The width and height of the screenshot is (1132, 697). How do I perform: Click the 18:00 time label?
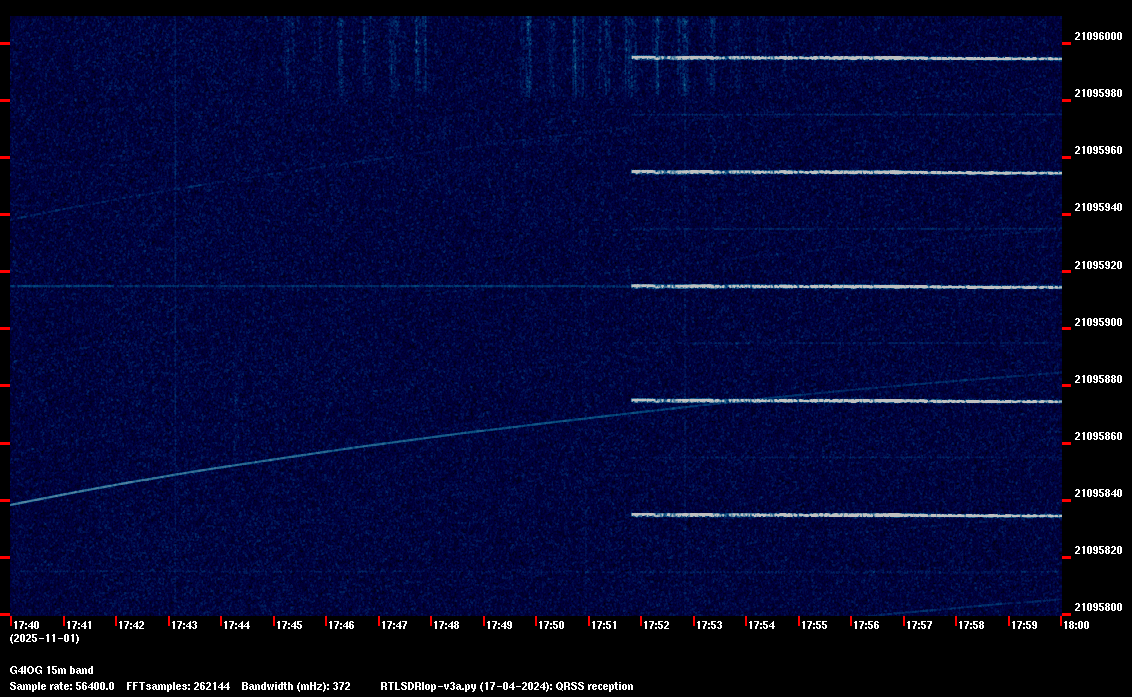[x=1076, y=625]
